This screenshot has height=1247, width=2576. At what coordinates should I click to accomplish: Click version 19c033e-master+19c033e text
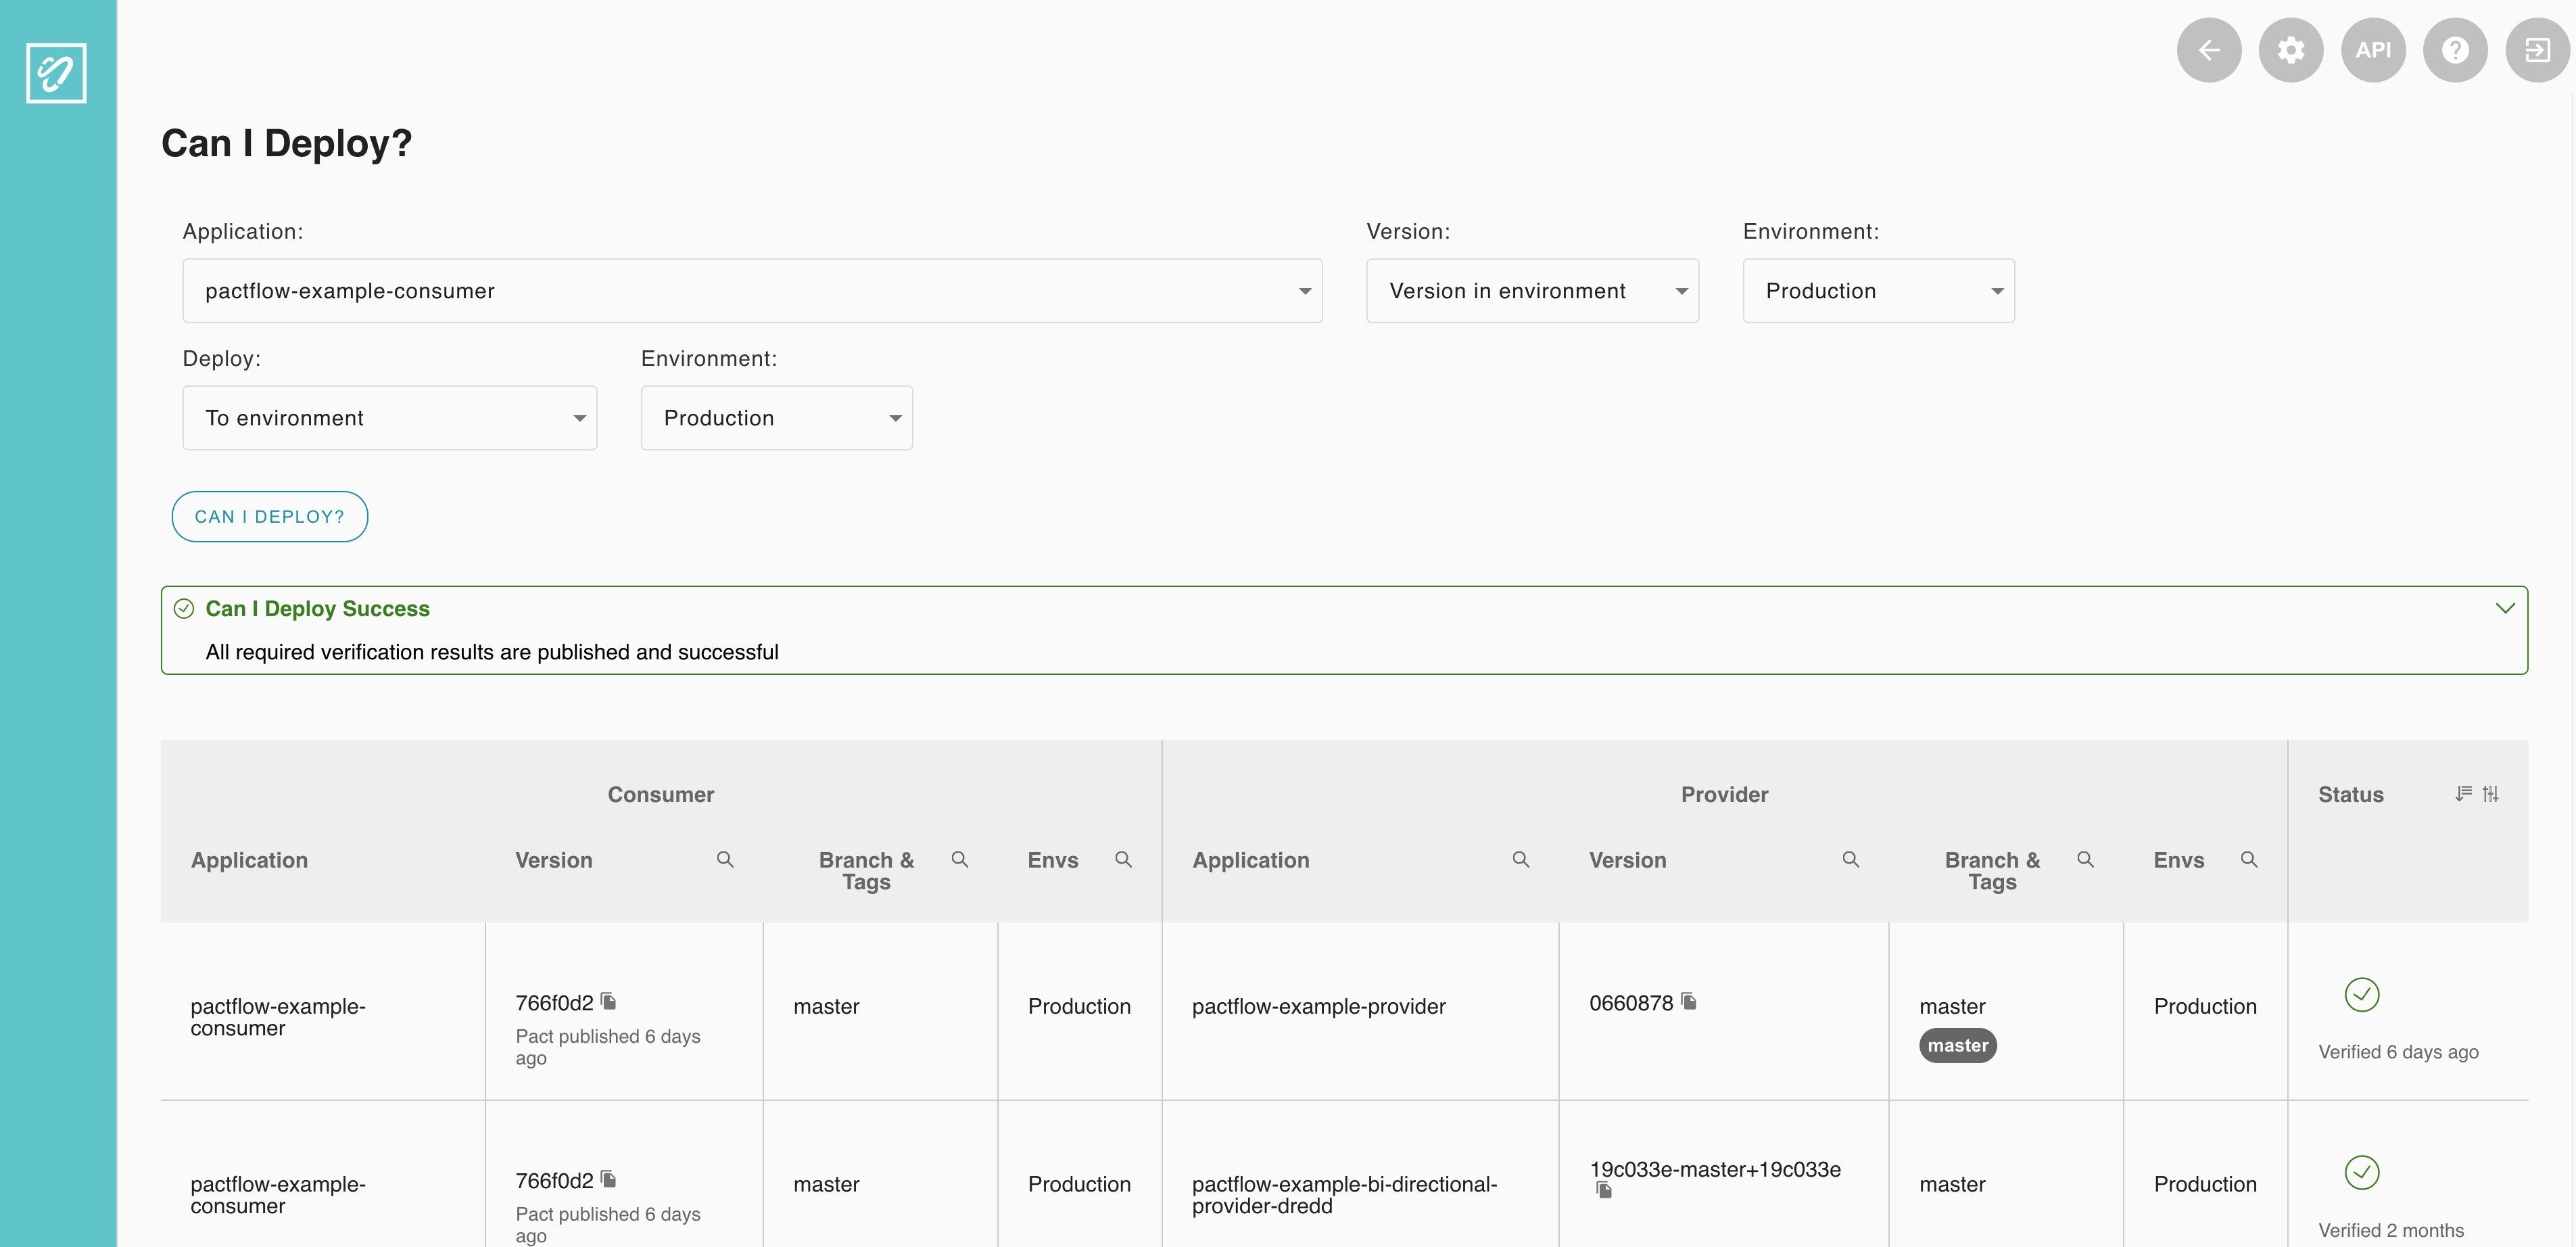pos(1715,1170)
